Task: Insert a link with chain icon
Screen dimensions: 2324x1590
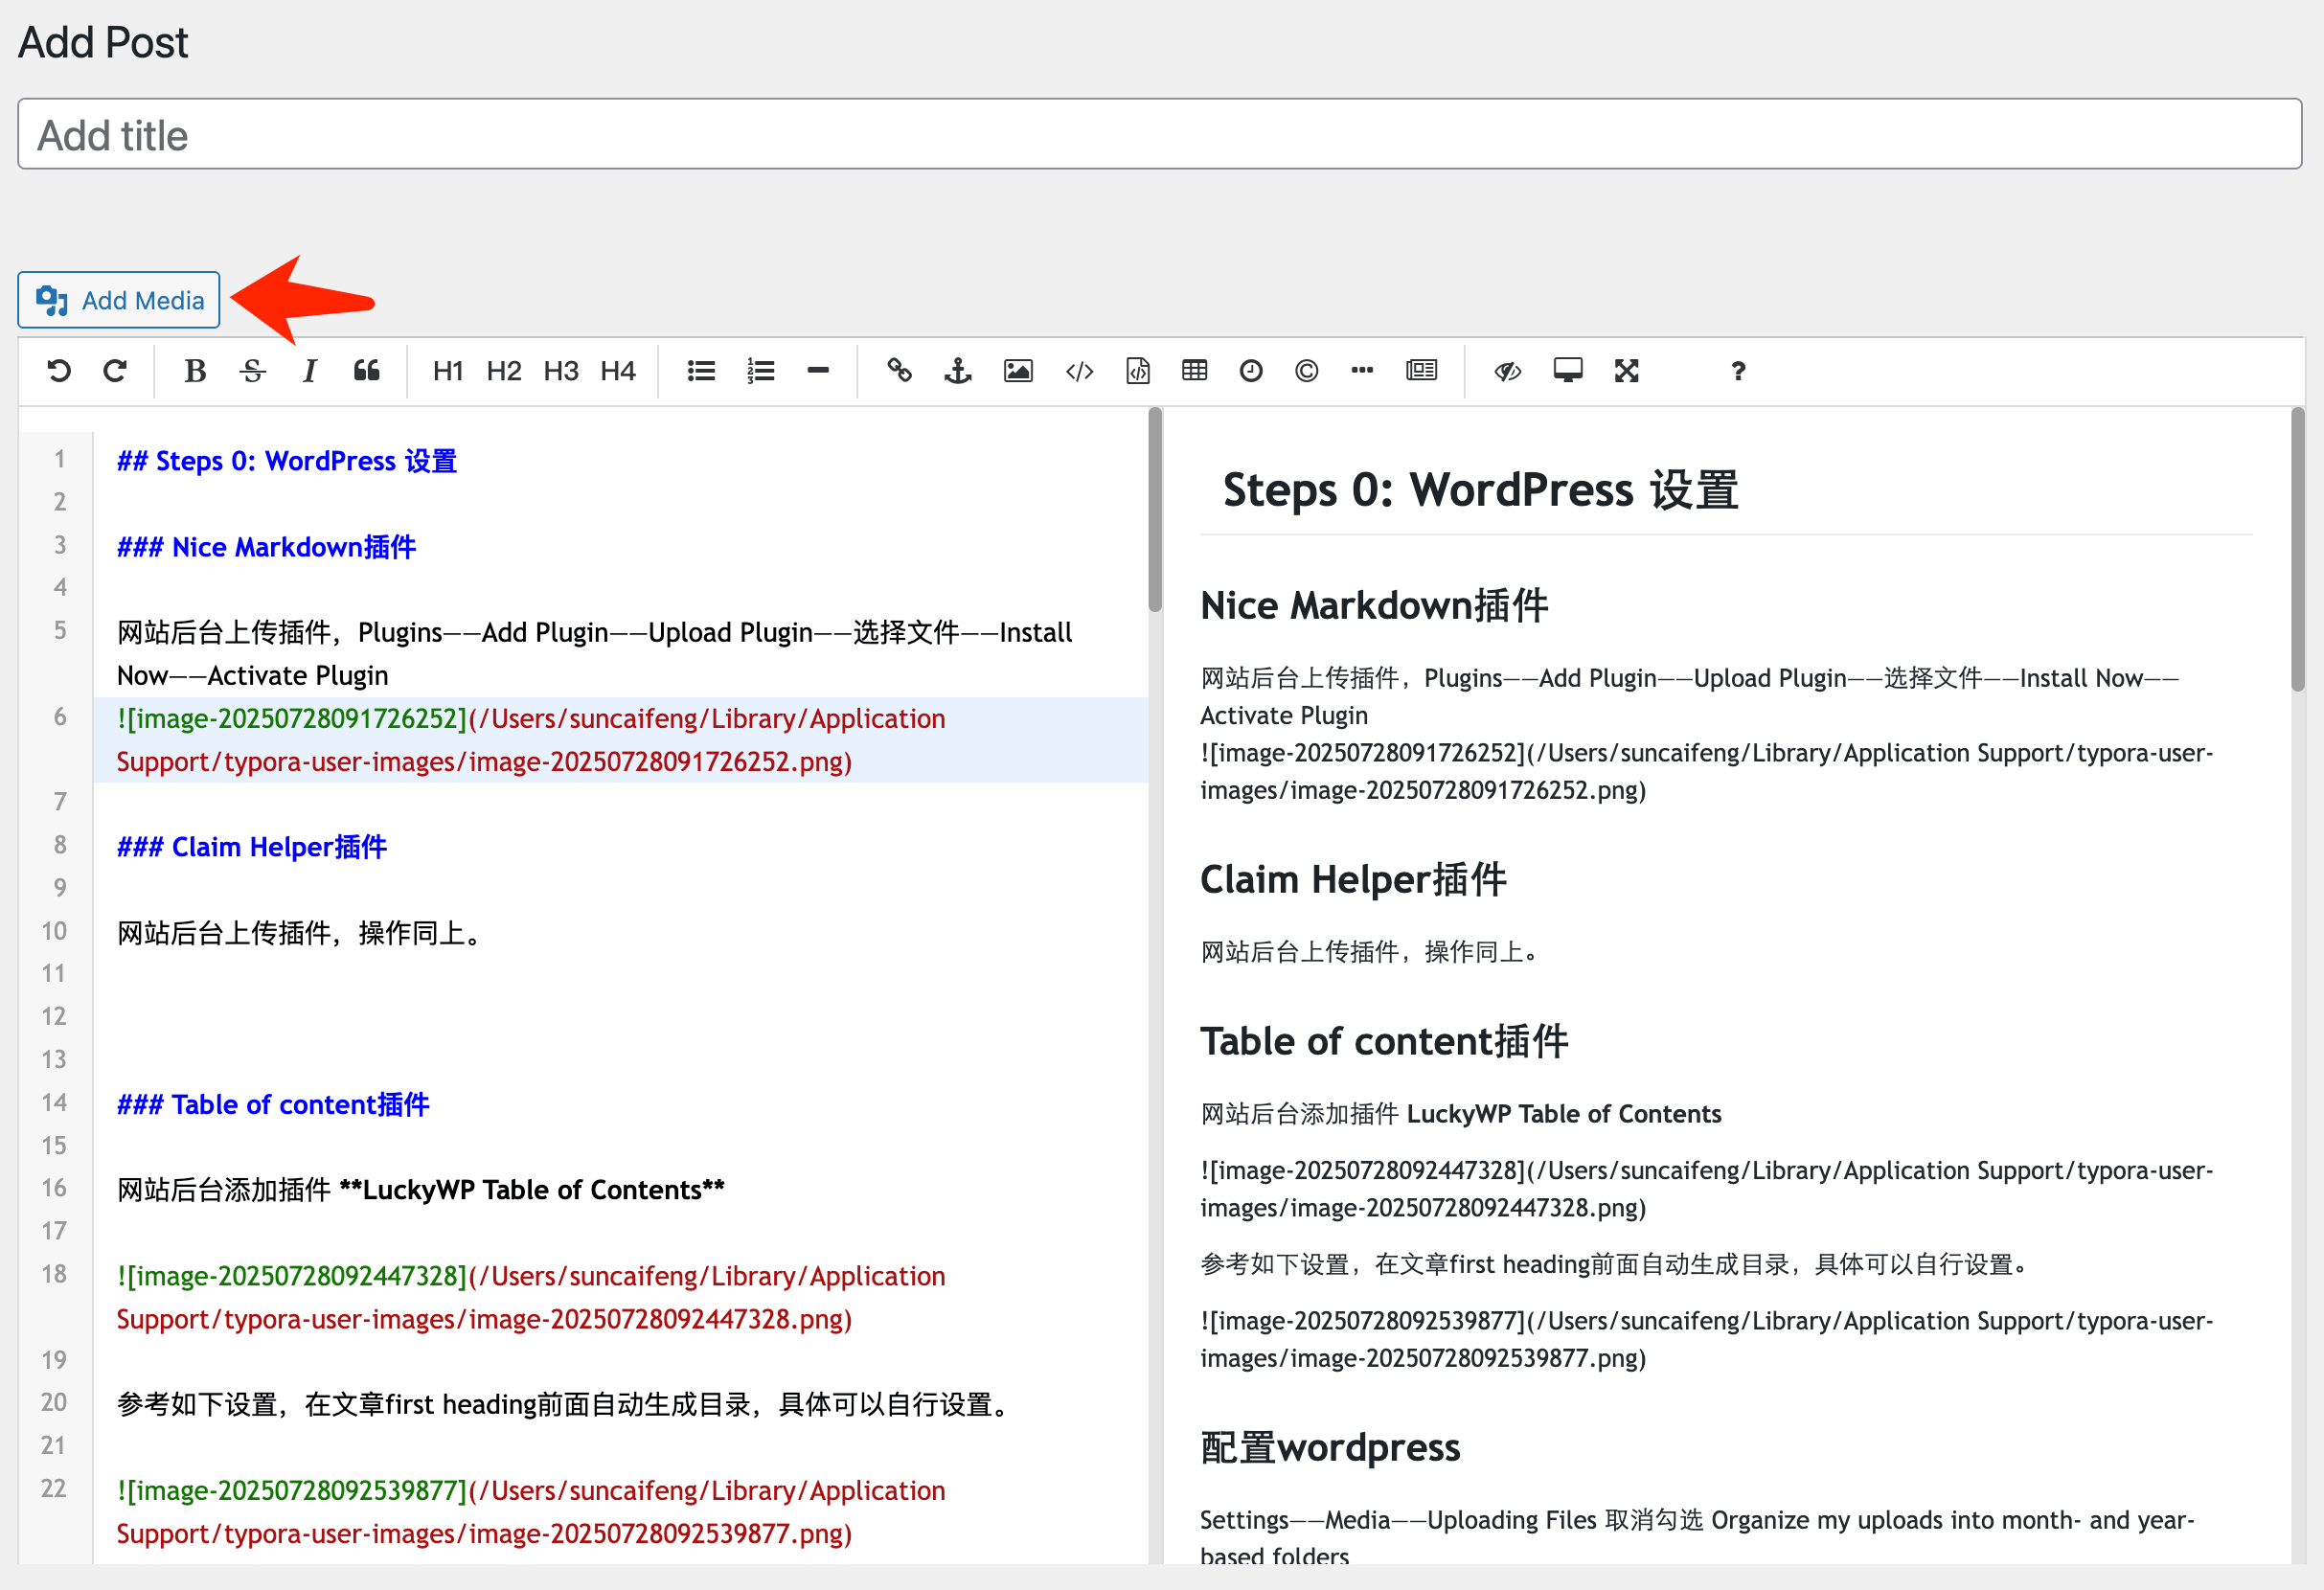Action: point(899,371)
